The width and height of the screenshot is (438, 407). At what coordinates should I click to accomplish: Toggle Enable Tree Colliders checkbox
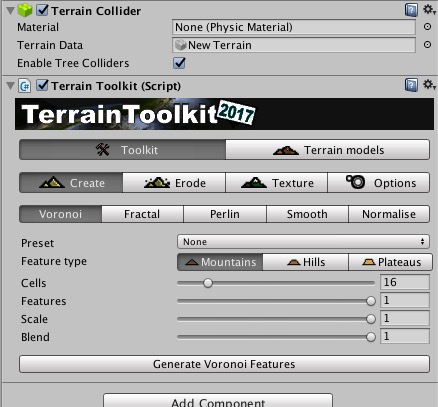click(179, 63)
